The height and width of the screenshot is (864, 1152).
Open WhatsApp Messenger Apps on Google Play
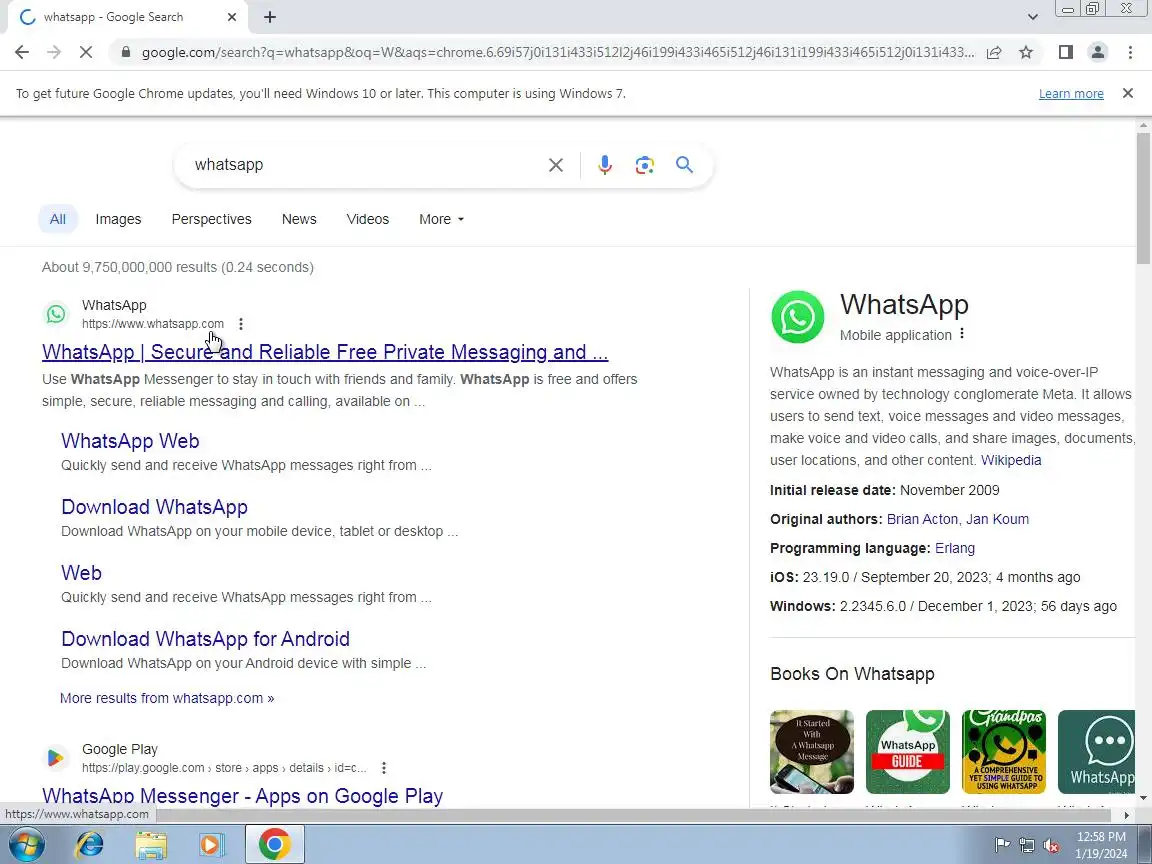coord(242,796)
